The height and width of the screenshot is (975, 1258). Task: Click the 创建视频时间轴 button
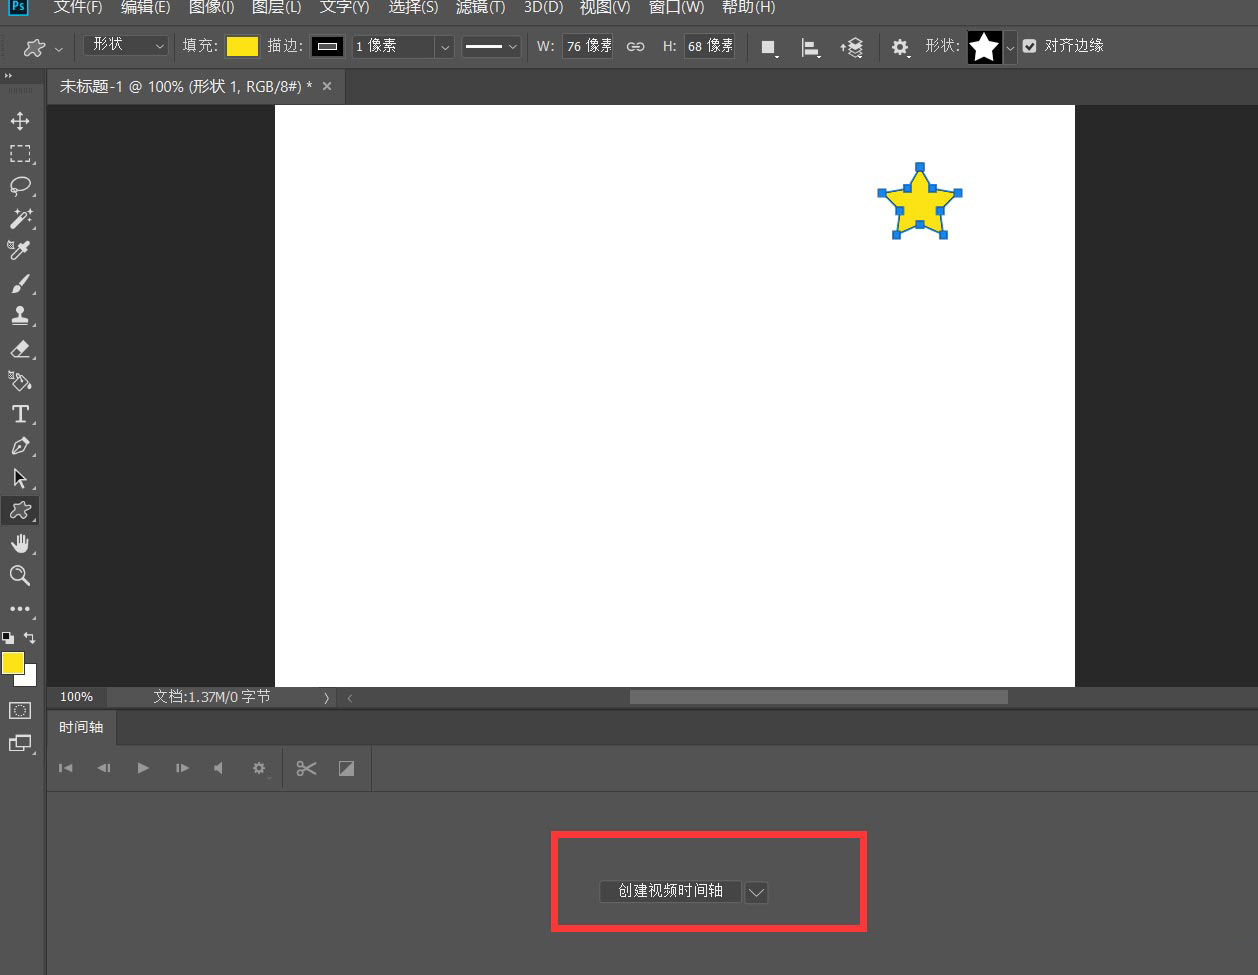pos(670,891)
